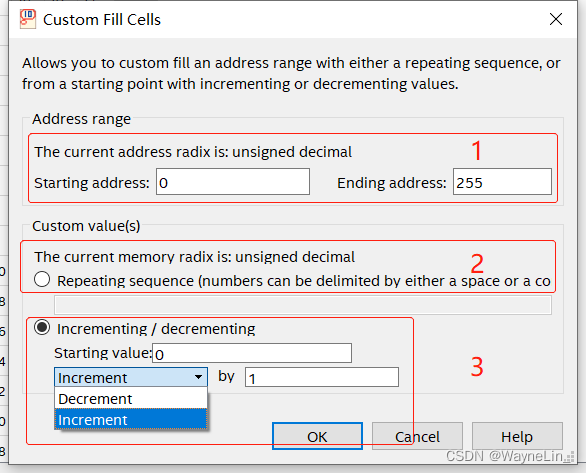Choose the highlighted Increment list option
Viewport: 586px width, 473px height.
(x=131, y=420)
